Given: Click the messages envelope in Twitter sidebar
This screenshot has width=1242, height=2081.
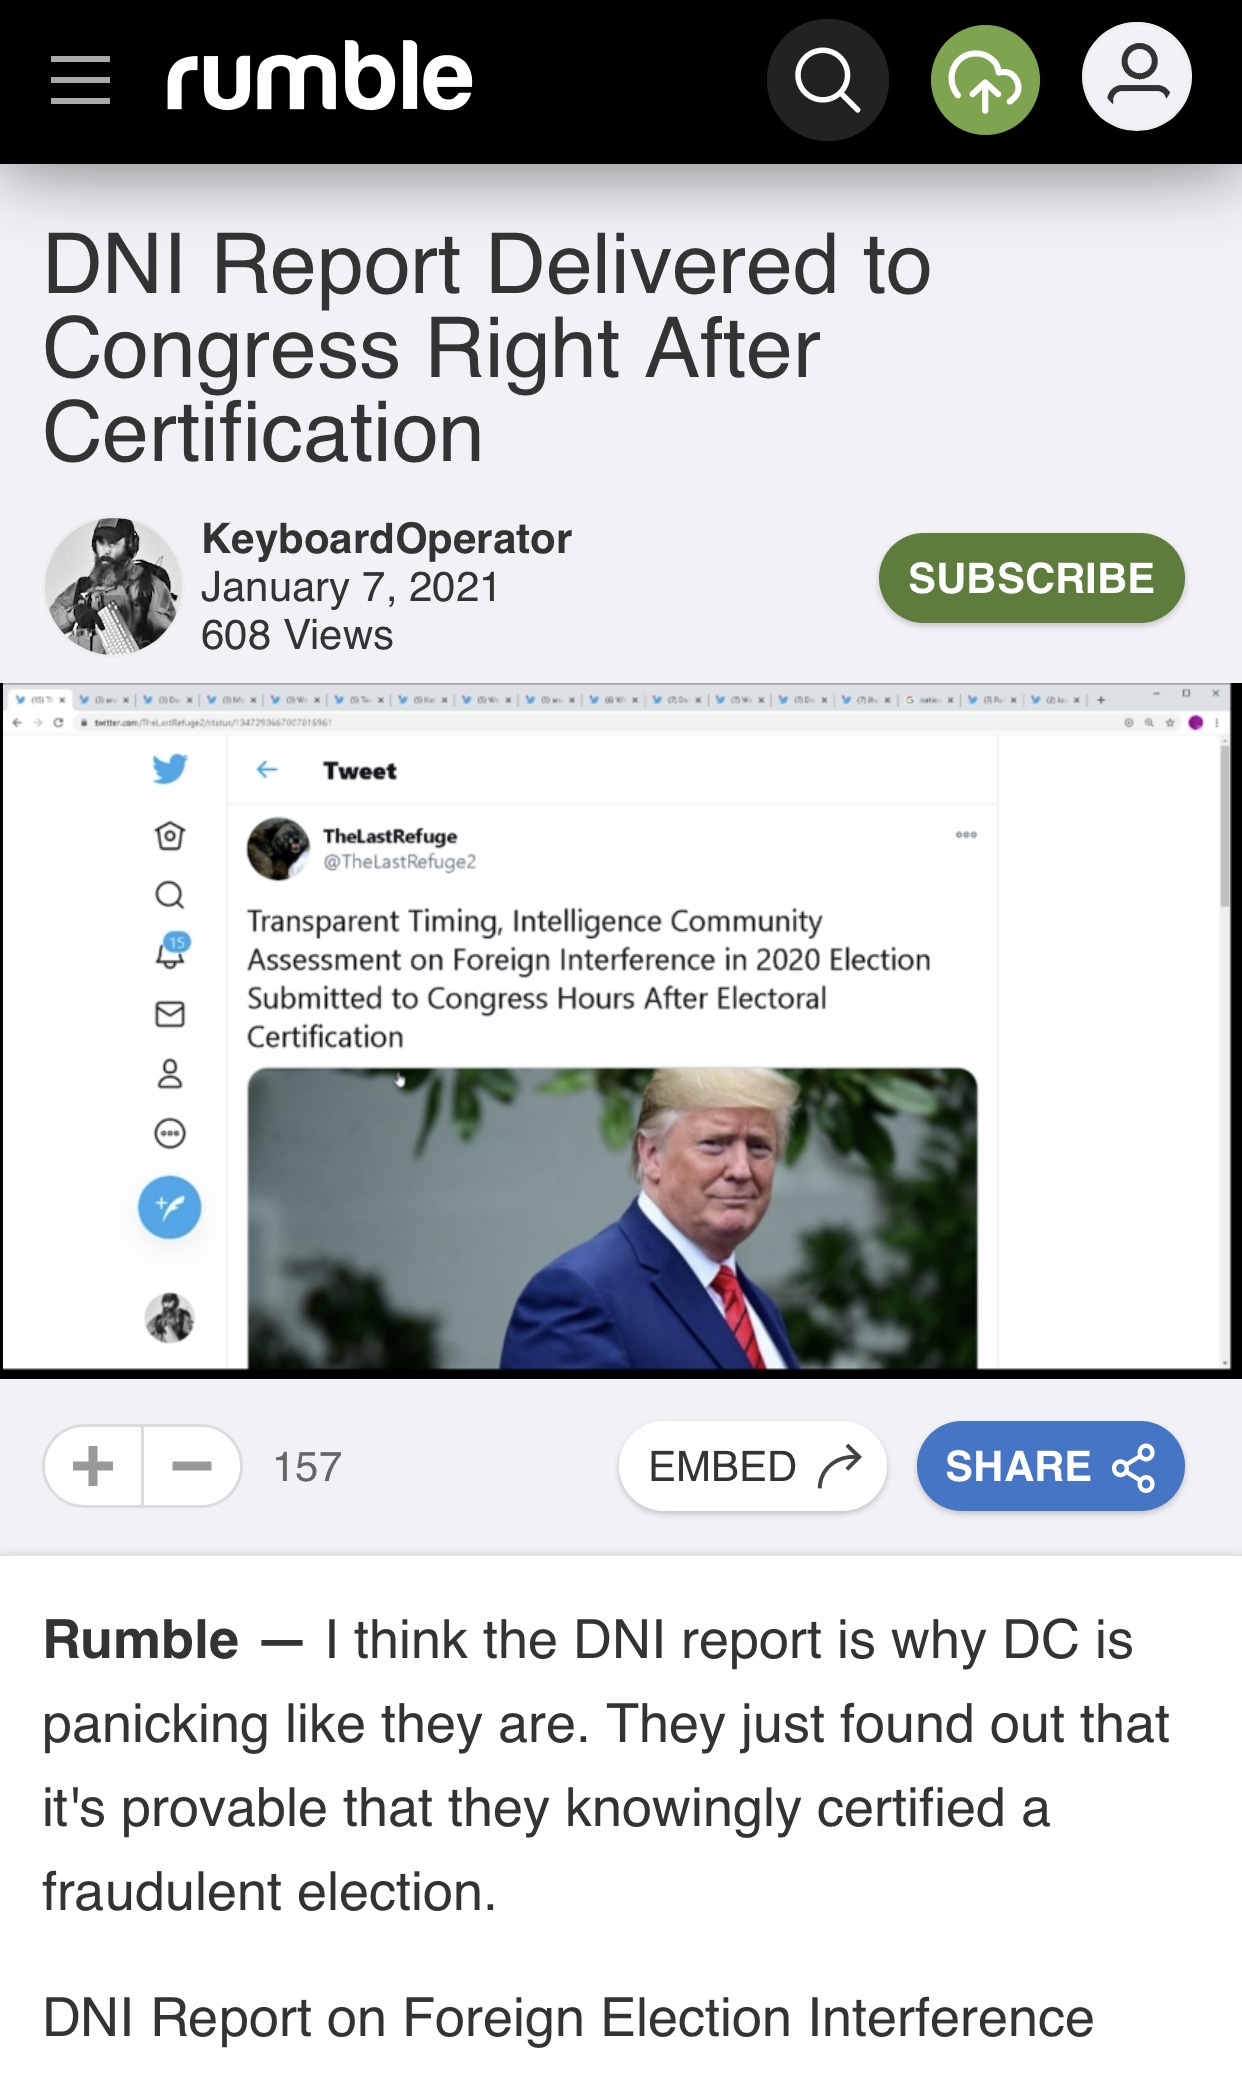Looking at the screenshot, I should click(170, 1014).
